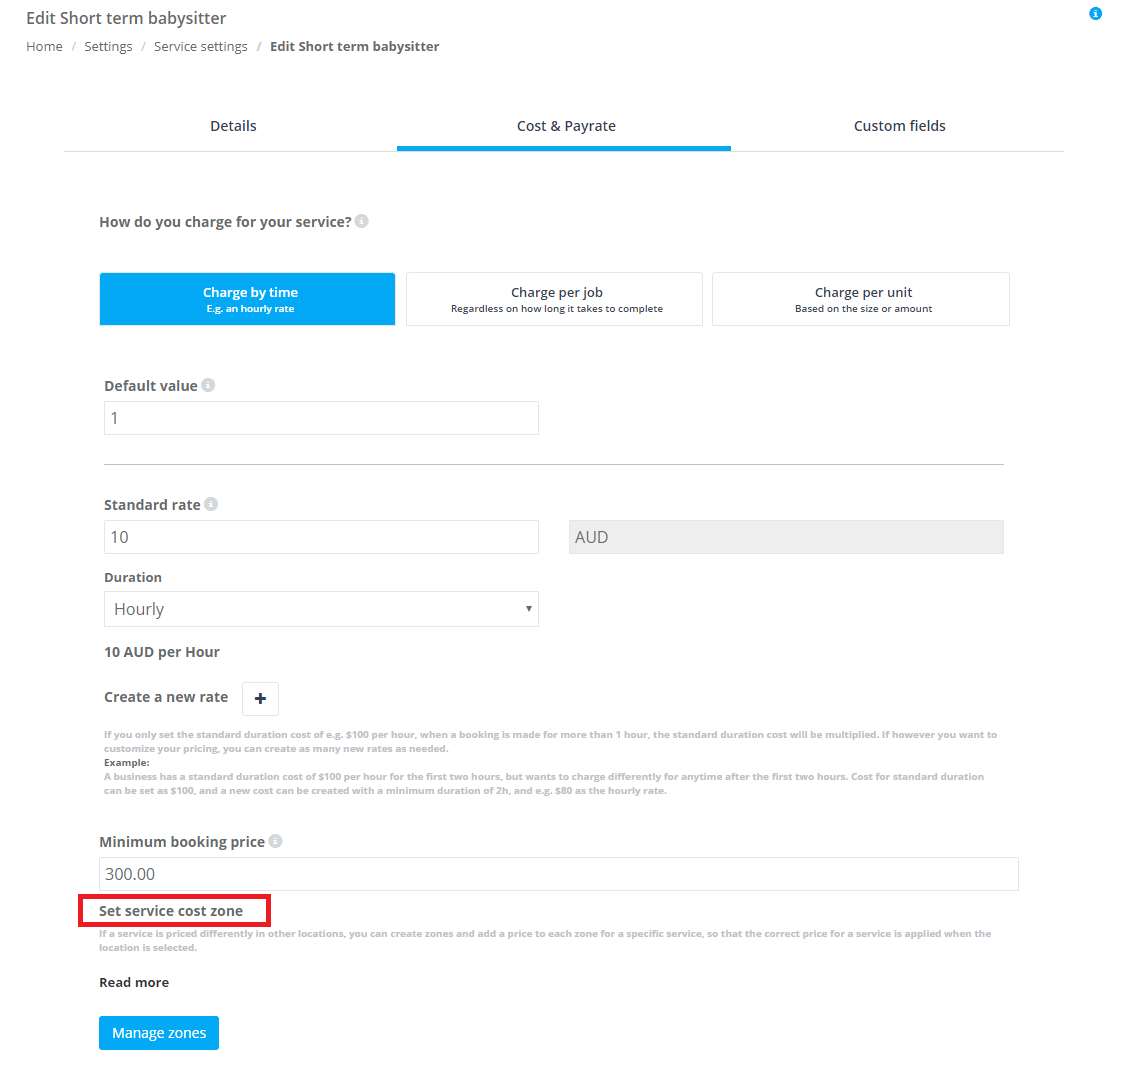Viewport: 1121px width, 1069px height.
Task: Click info icon next to Standard rate
Action: pyautogui.click(x=211, y=504)
